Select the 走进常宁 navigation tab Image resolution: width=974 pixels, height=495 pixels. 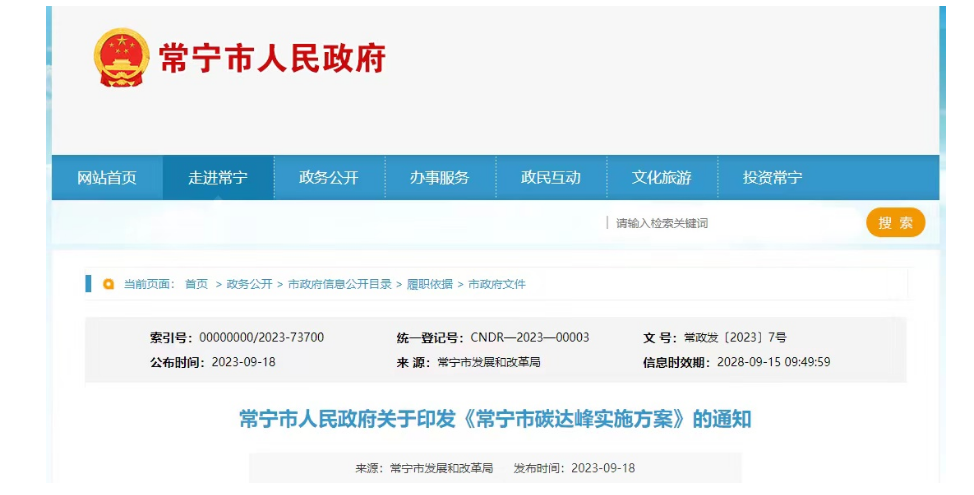point(218,178)
